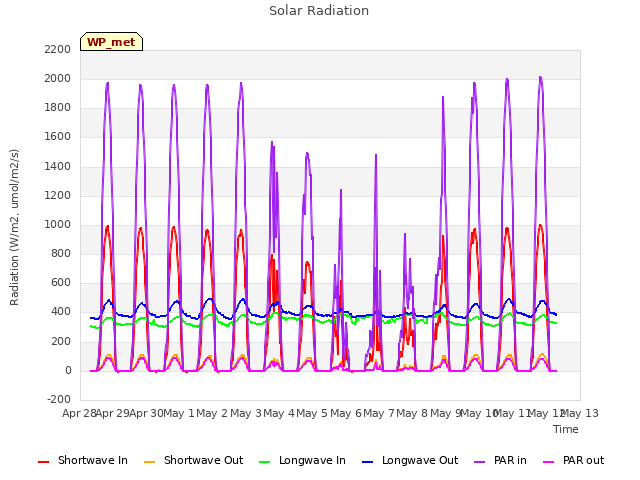Click the May 13 x-axis date label
The width and height of the screenshot is (640, 480).
[x=580, y=413]
